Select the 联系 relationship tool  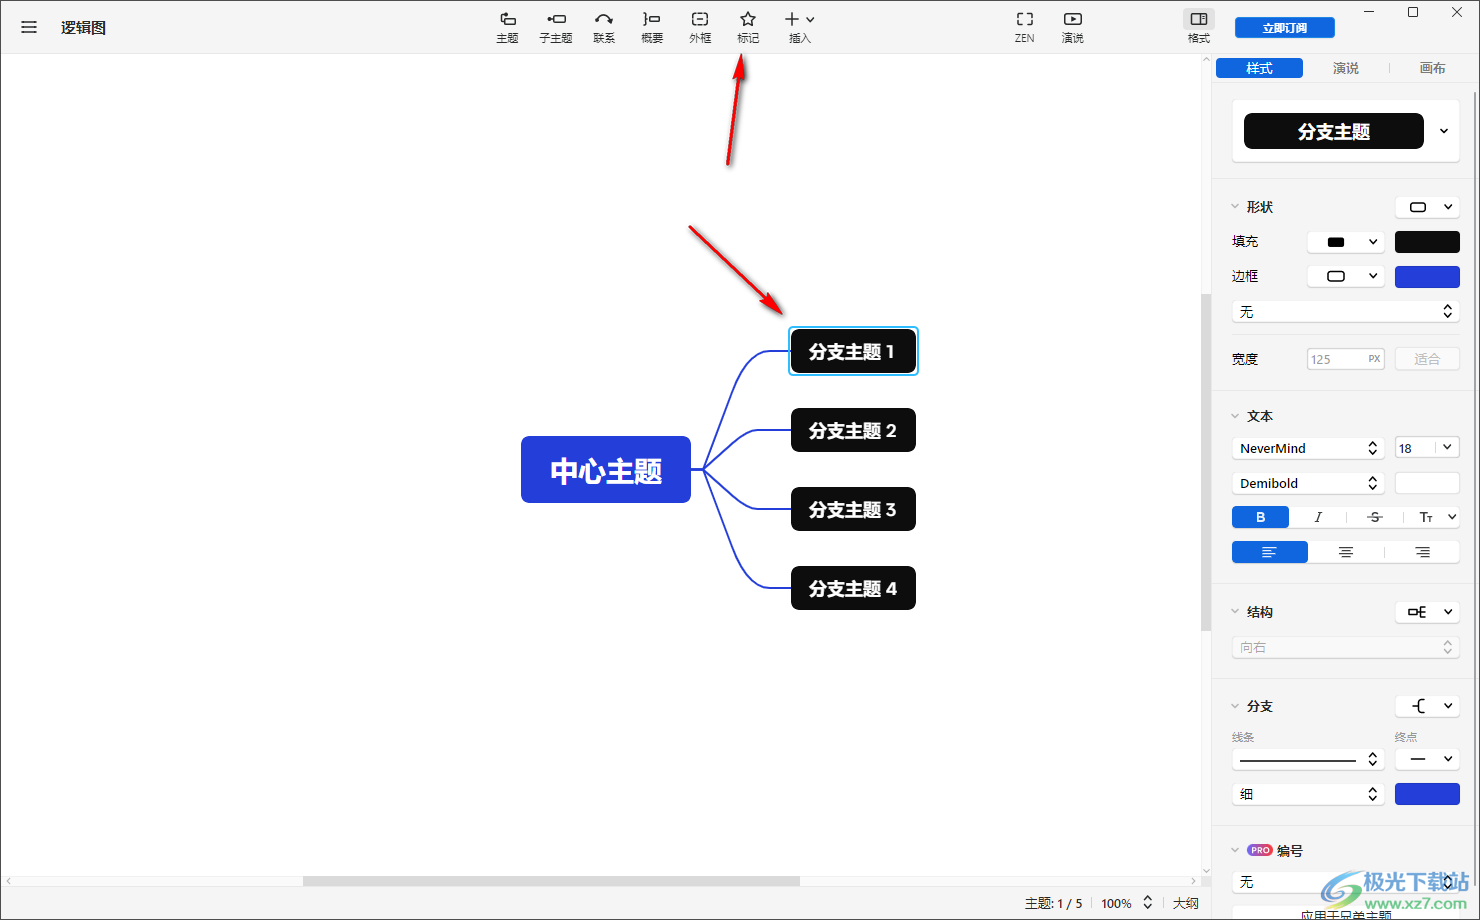tap(604, 27)
